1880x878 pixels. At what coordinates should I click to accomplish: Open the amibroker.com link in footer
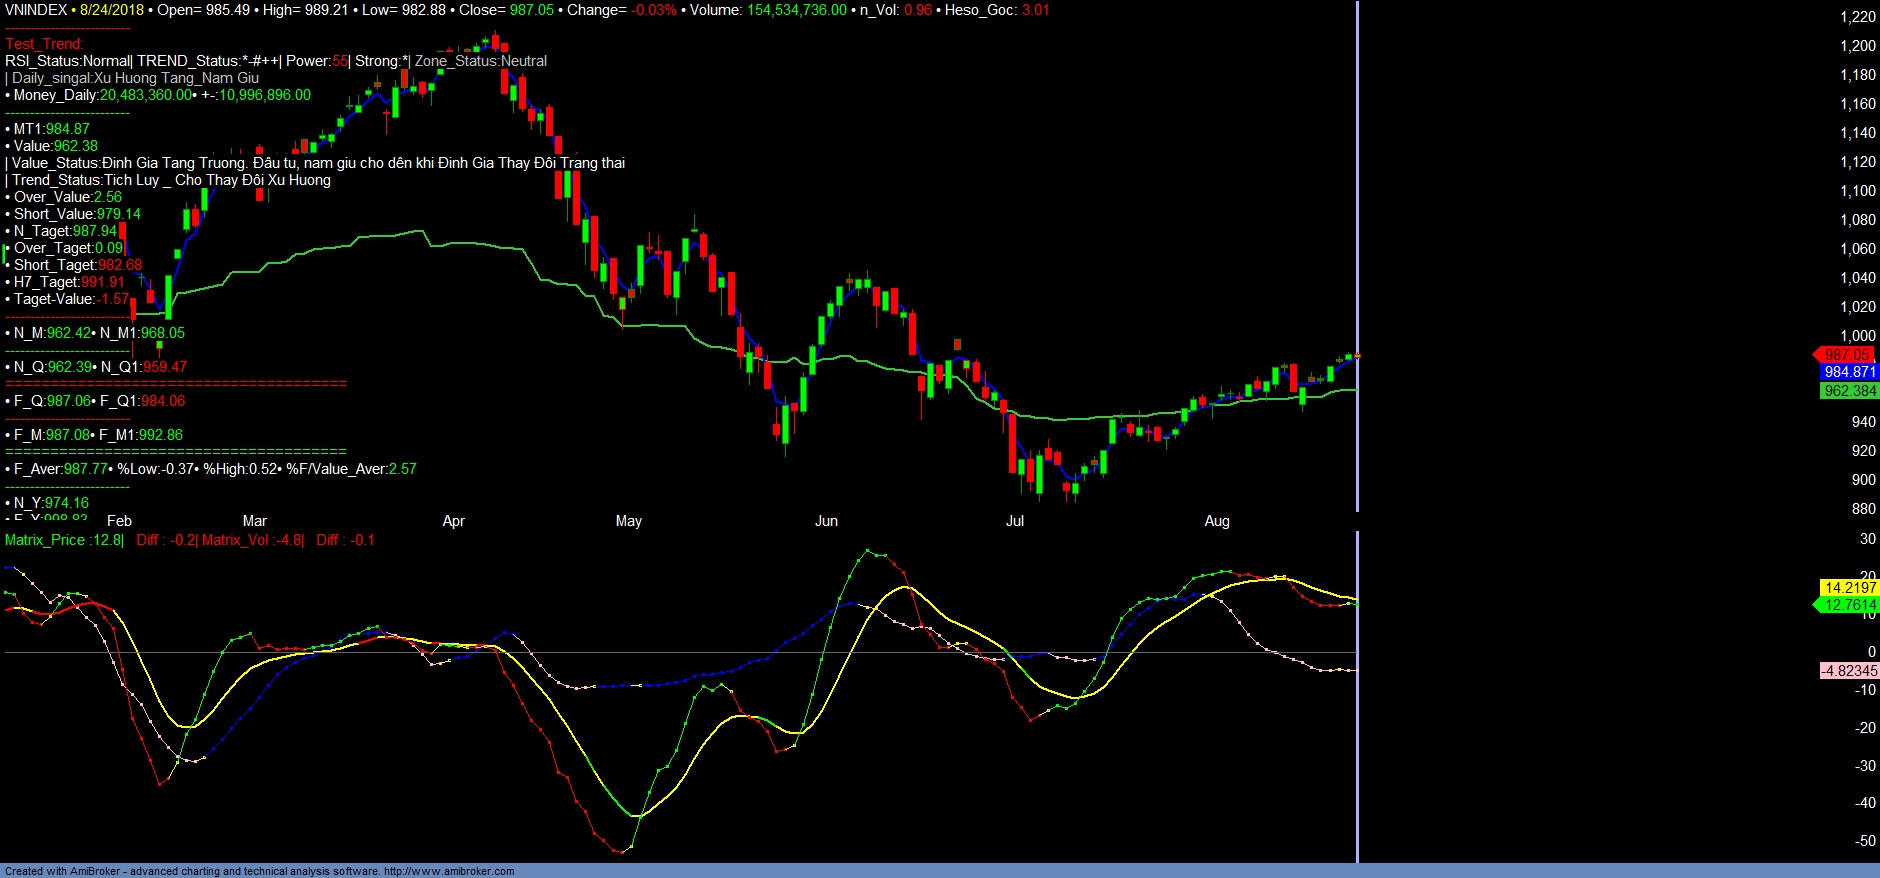(x=449, y=871)
